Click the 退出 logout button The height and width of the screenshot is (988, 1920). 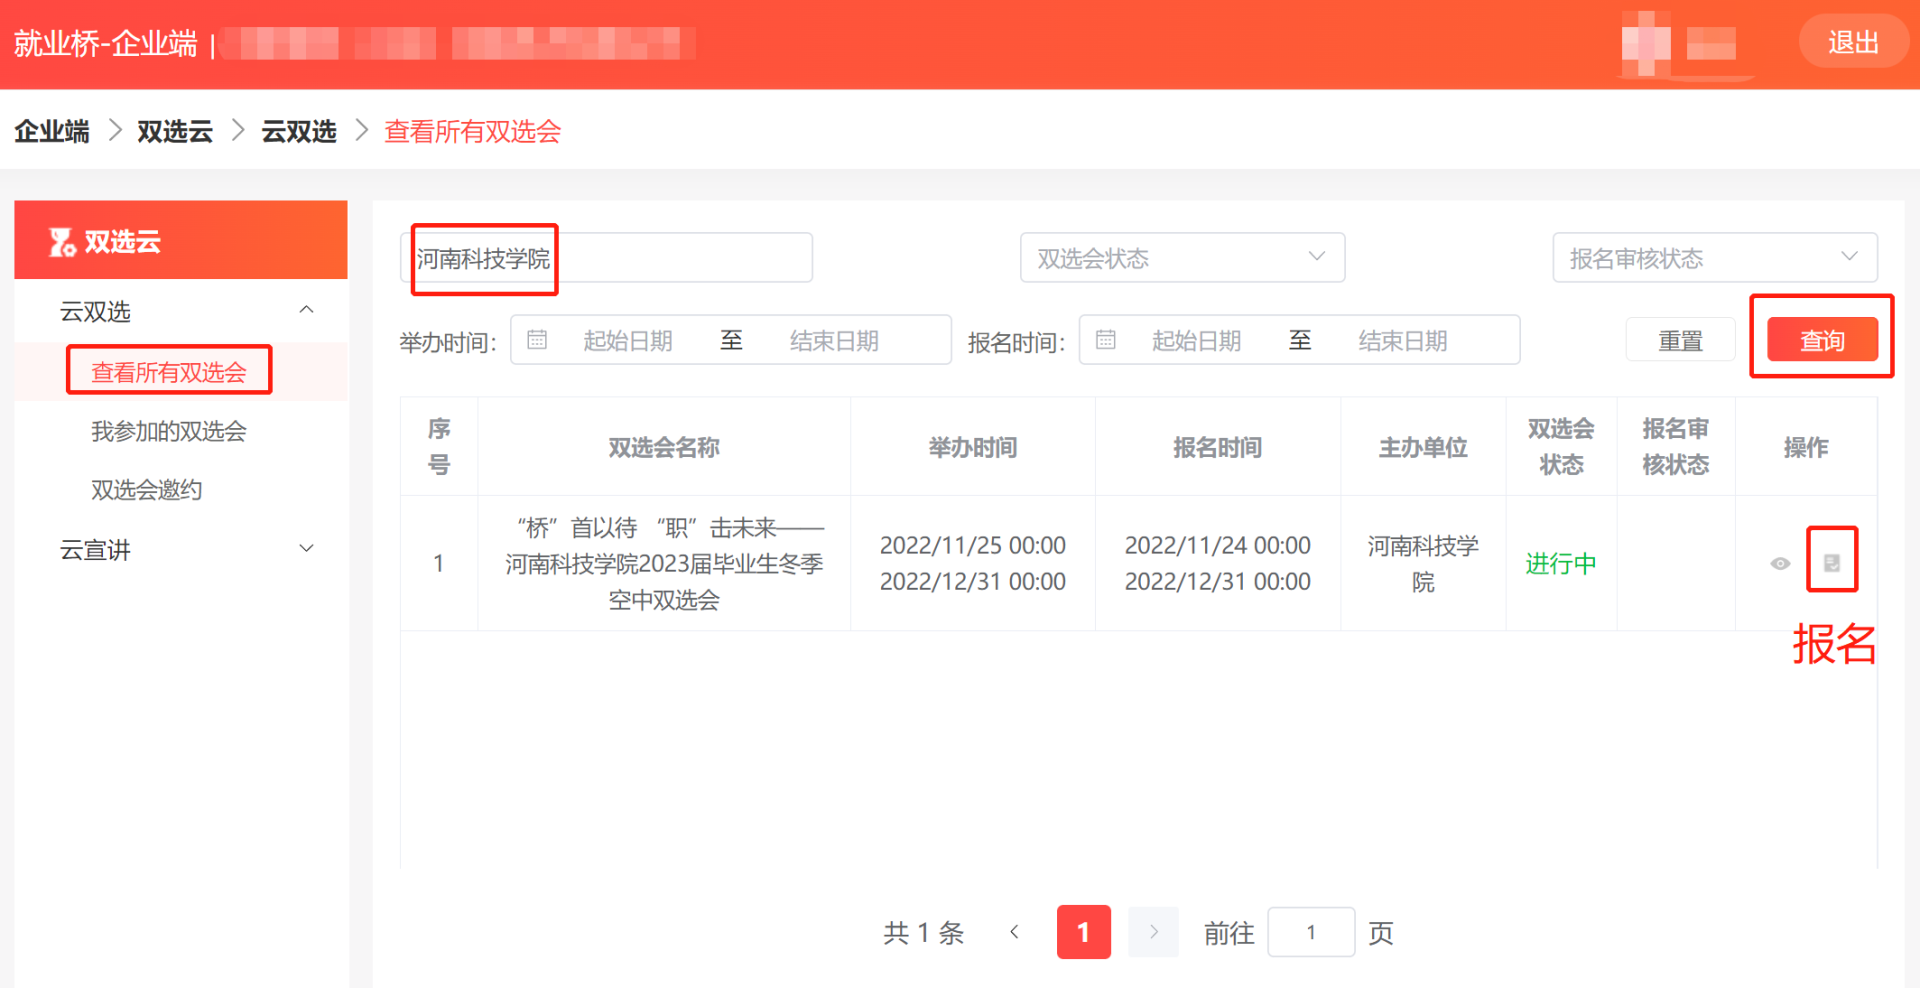(1853, 42)
